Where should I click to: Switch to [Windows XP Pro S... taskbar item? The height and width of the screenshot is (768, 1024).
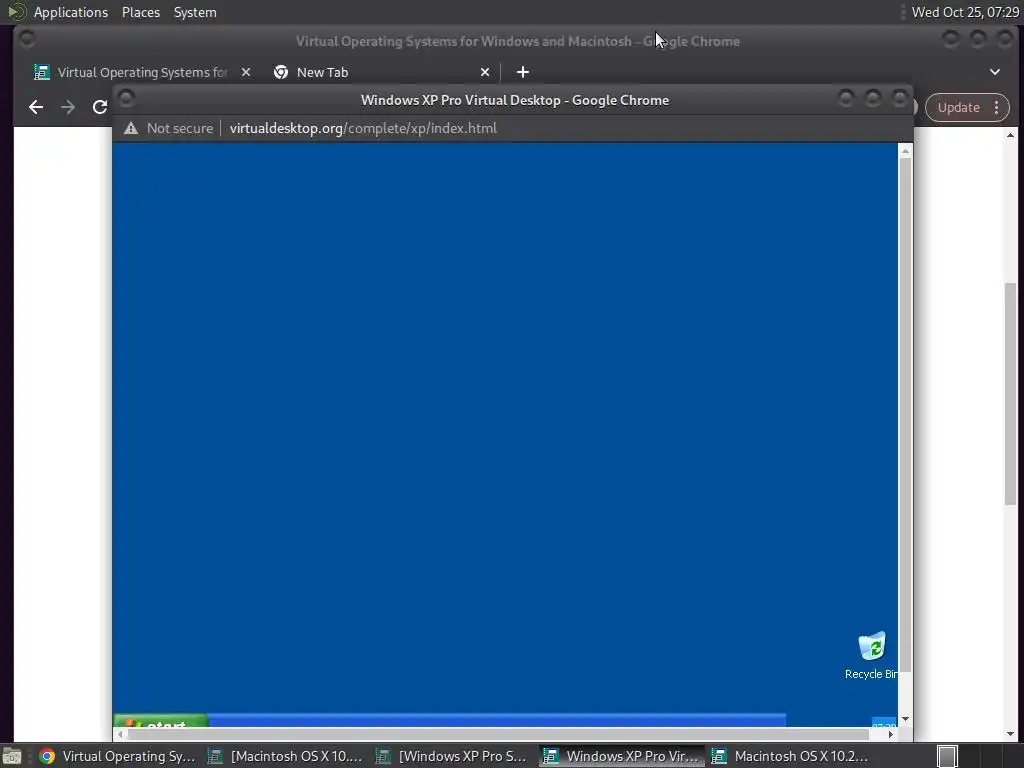point(453,756)
